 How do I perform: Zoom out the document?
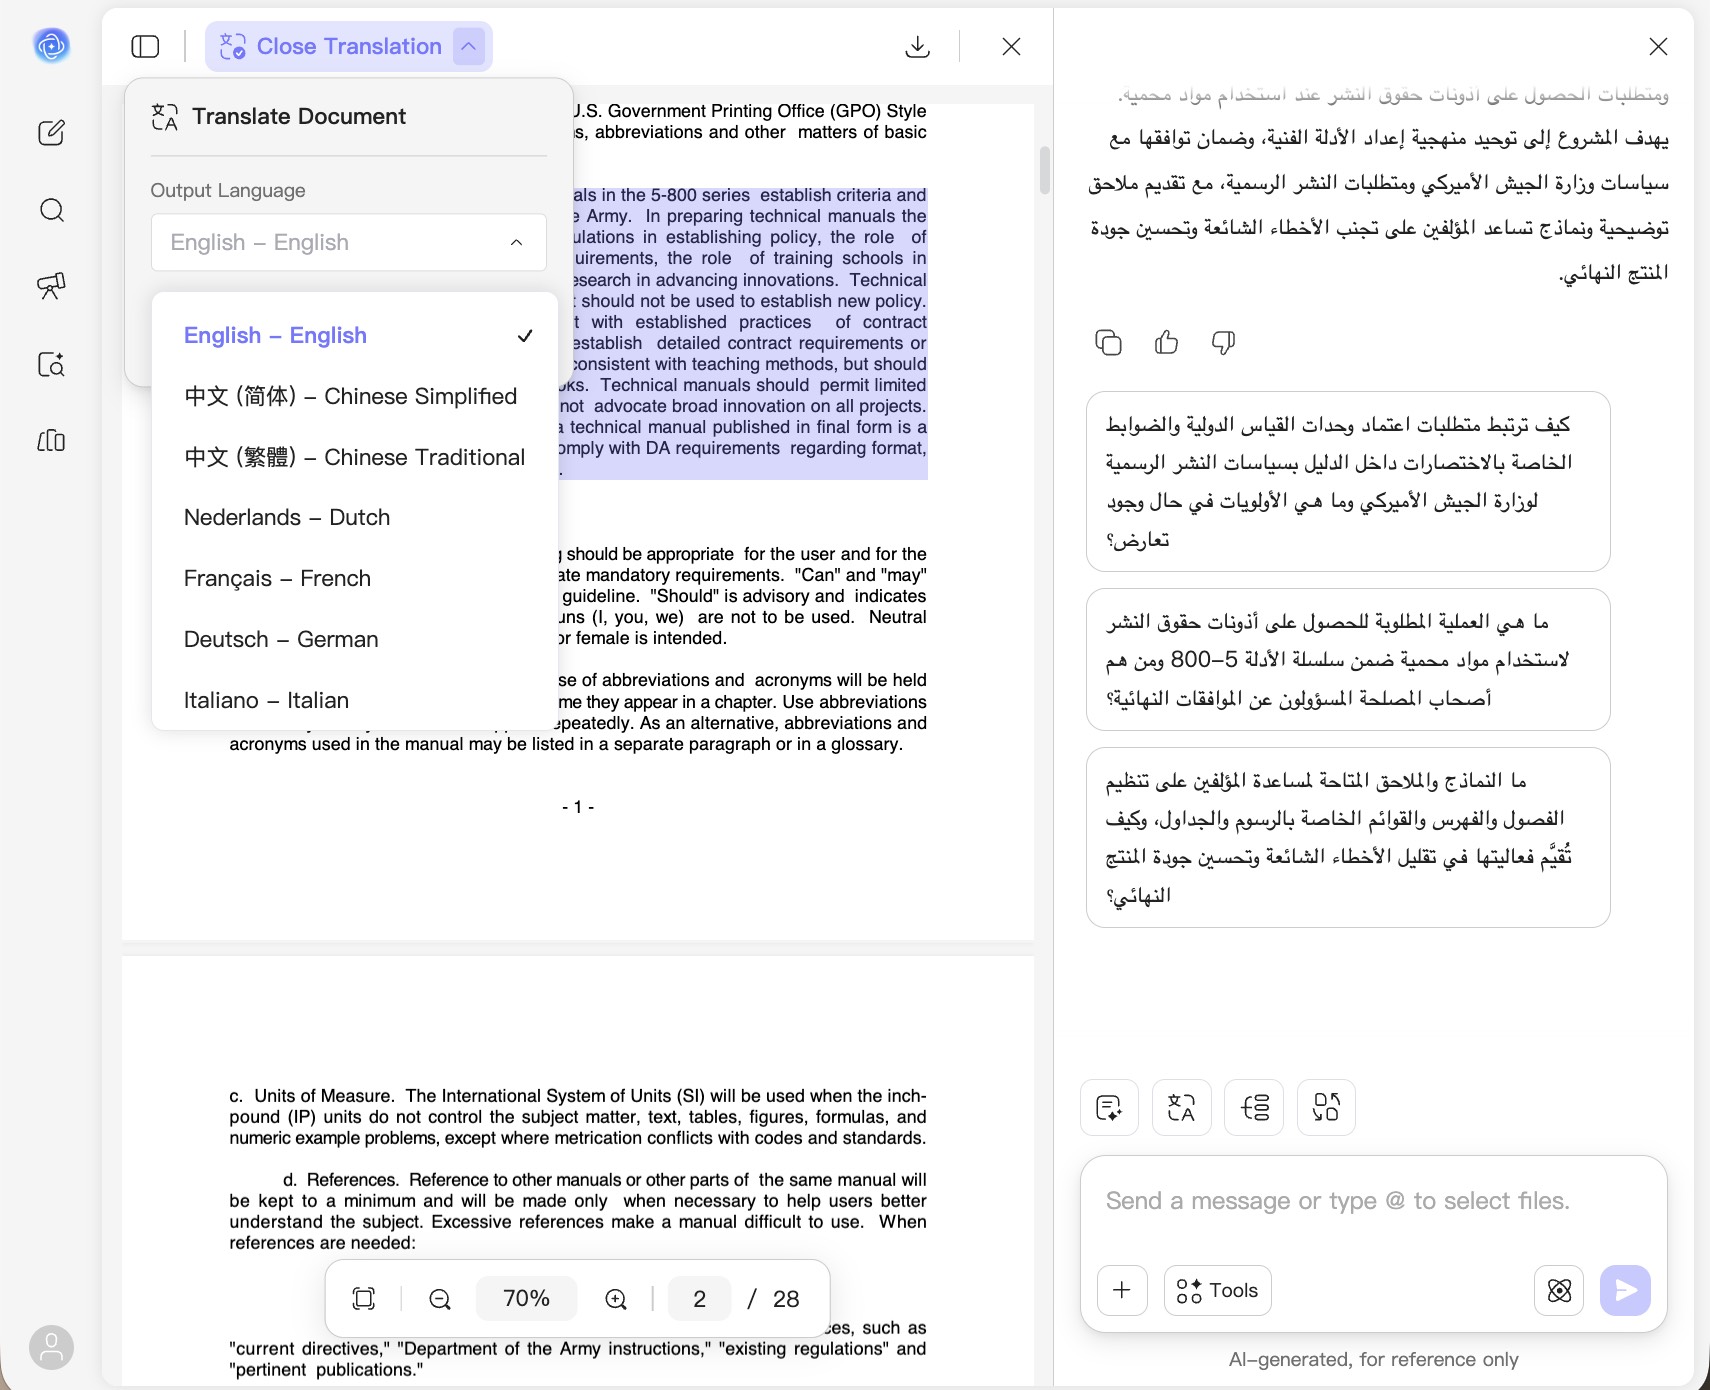pos(440,1298)
